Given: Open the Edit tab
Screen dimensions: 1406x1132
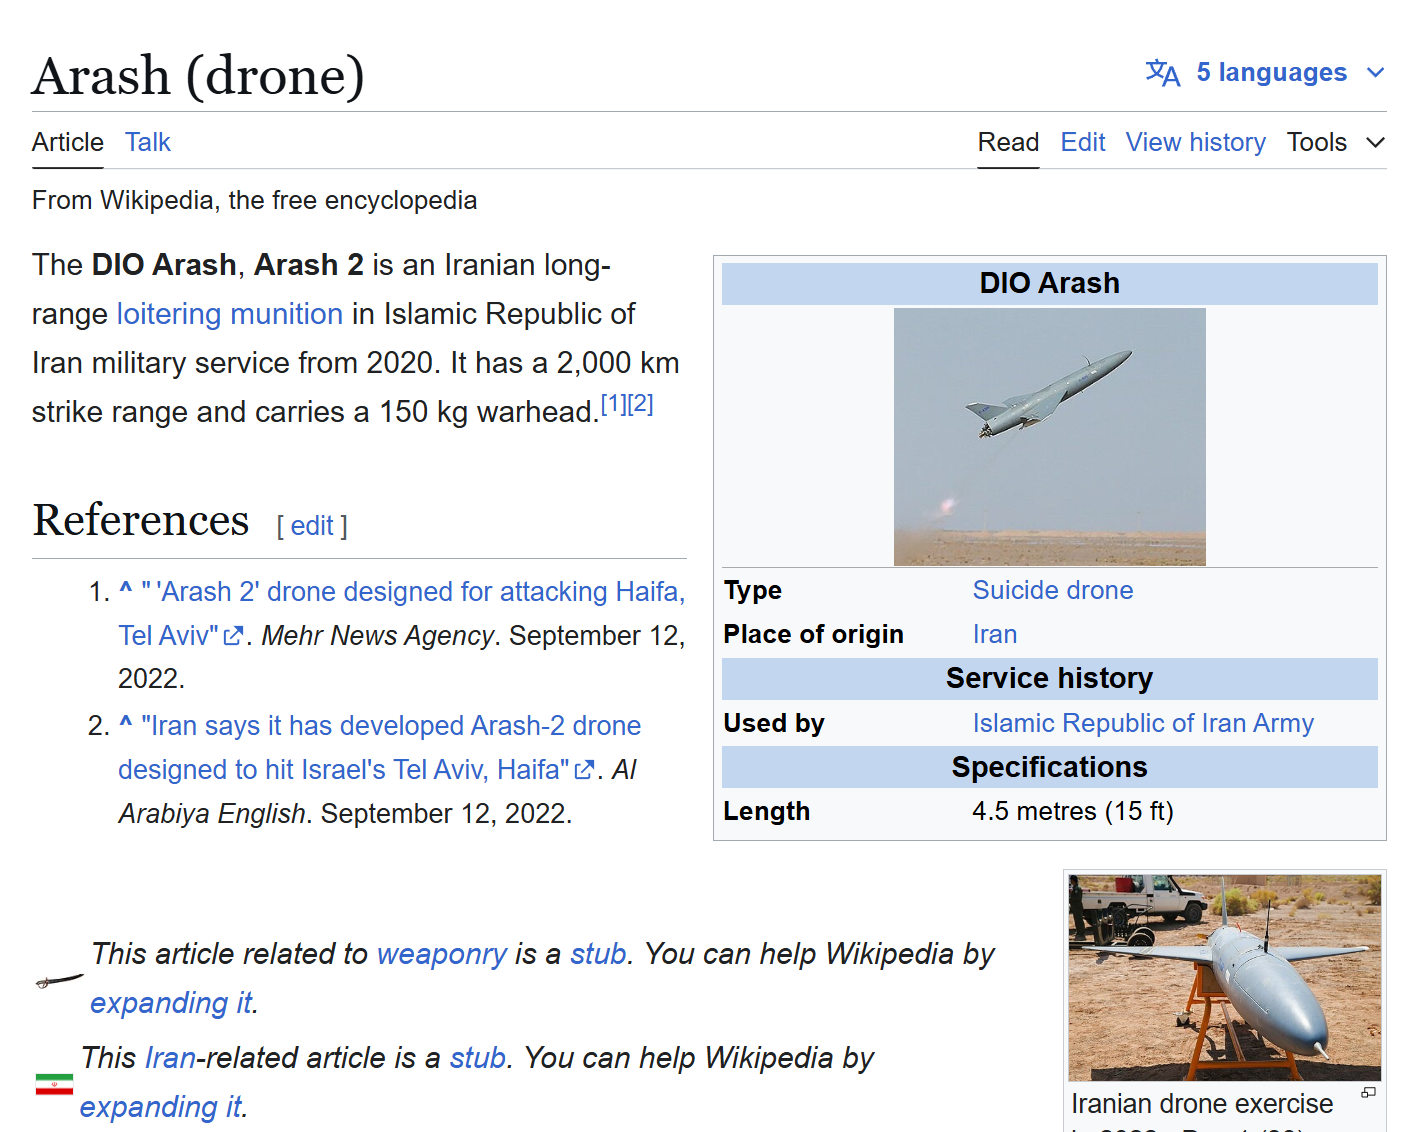Looking at the screenshot, I should 1083,142.
